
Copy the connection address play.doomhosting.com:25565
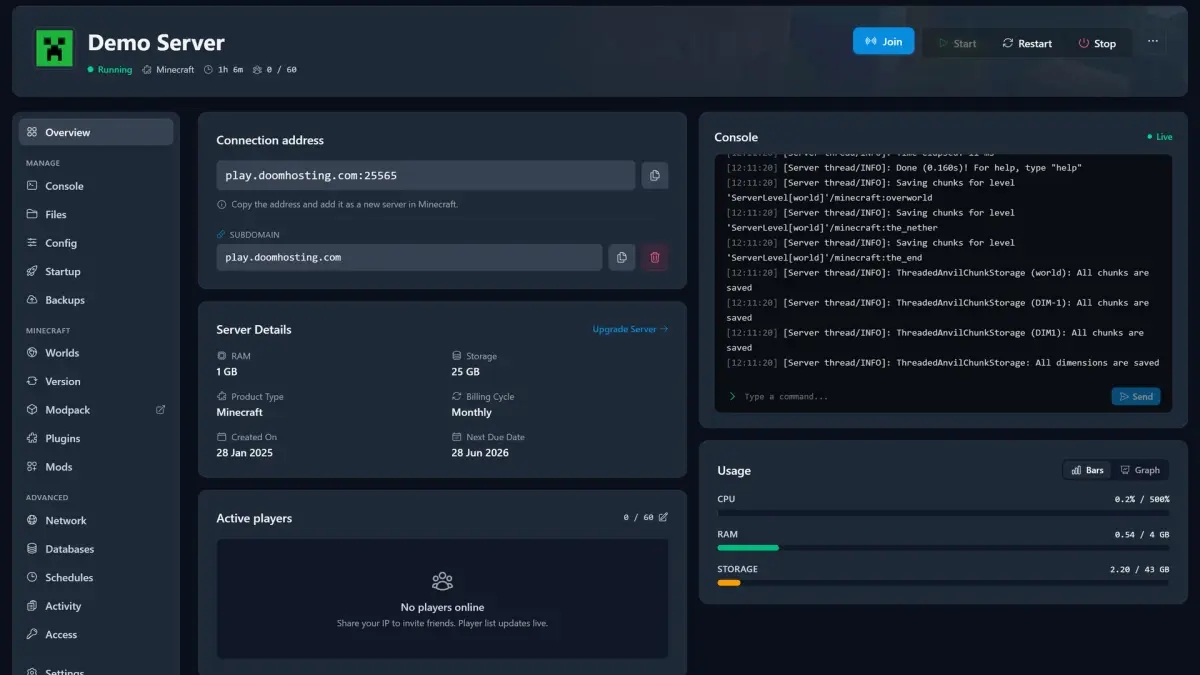654,175
